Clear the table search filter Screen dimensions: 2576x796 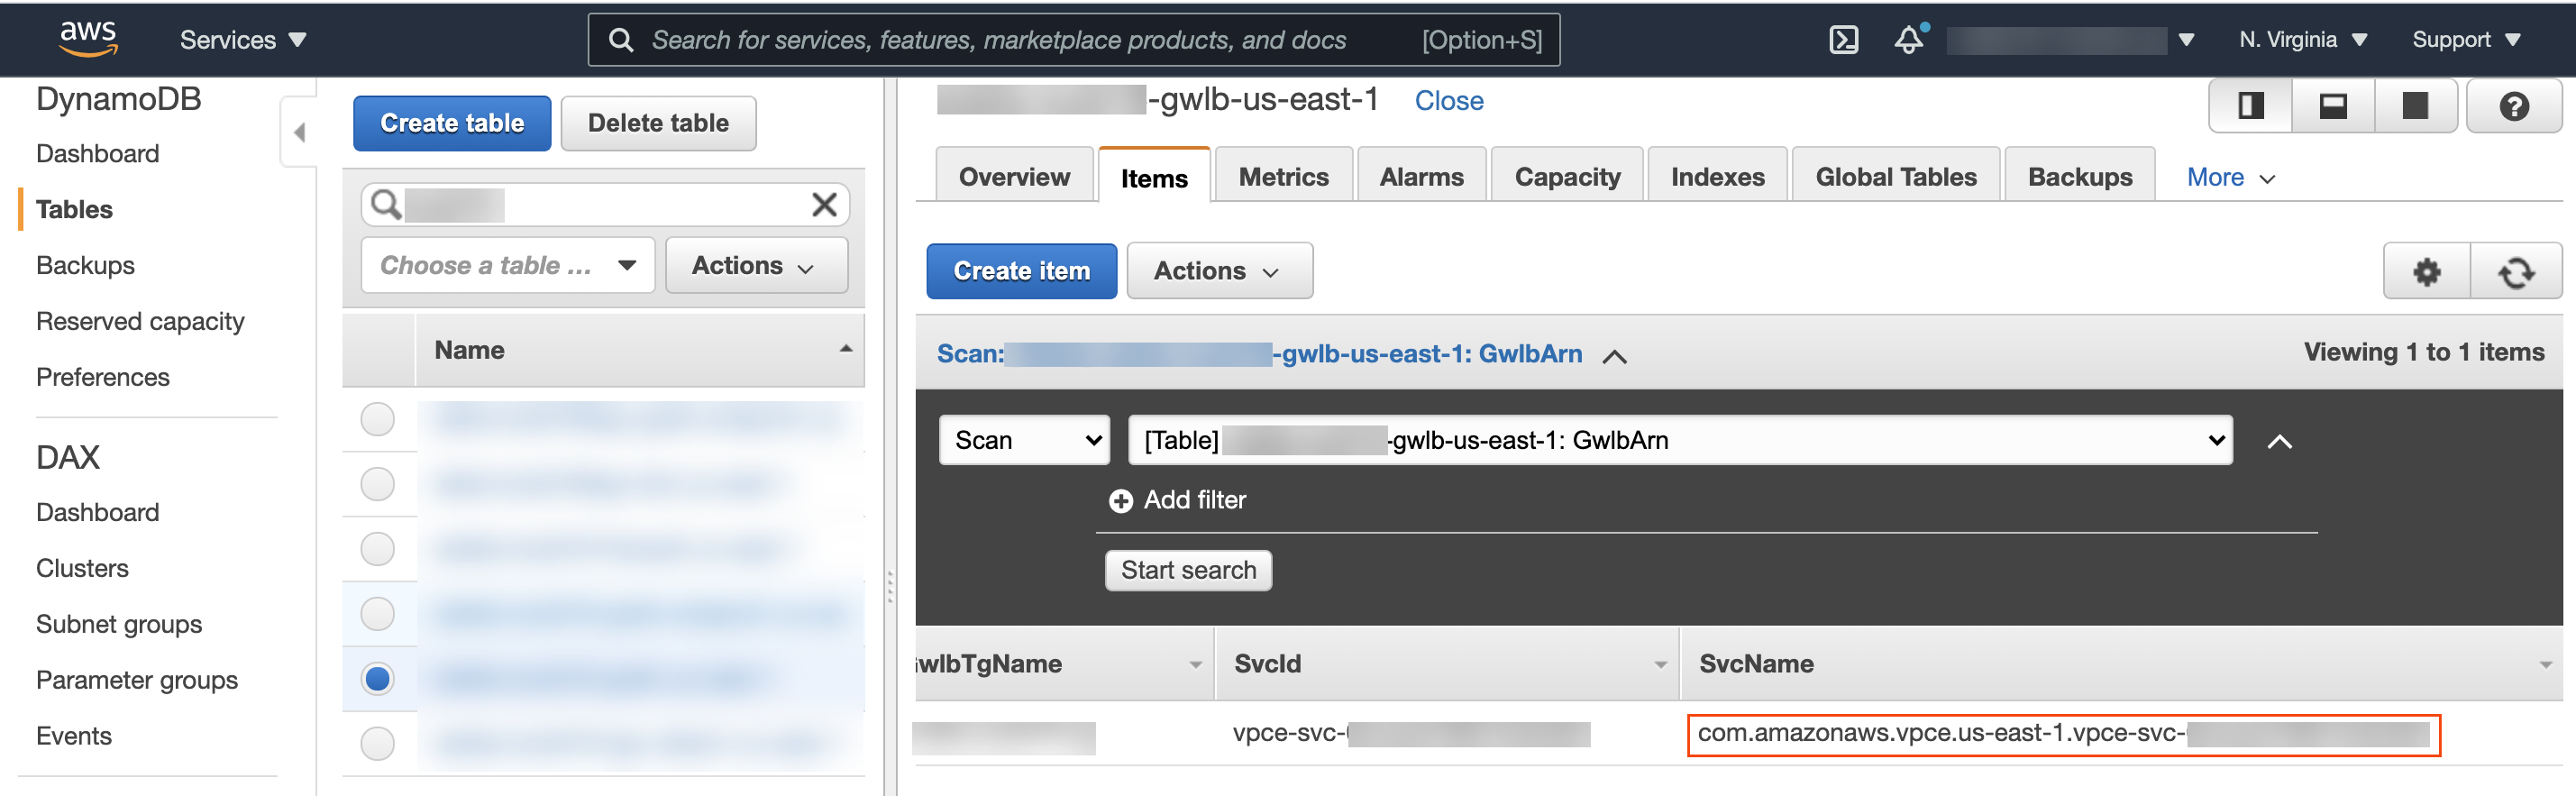824,205
